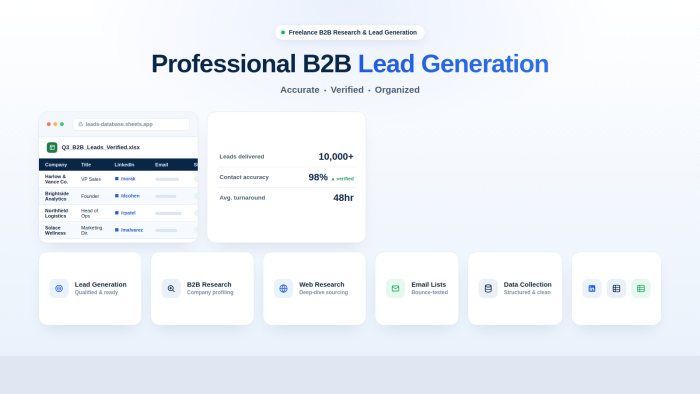
Task: Click the lock icon in address bar
Action: (81, 124)
